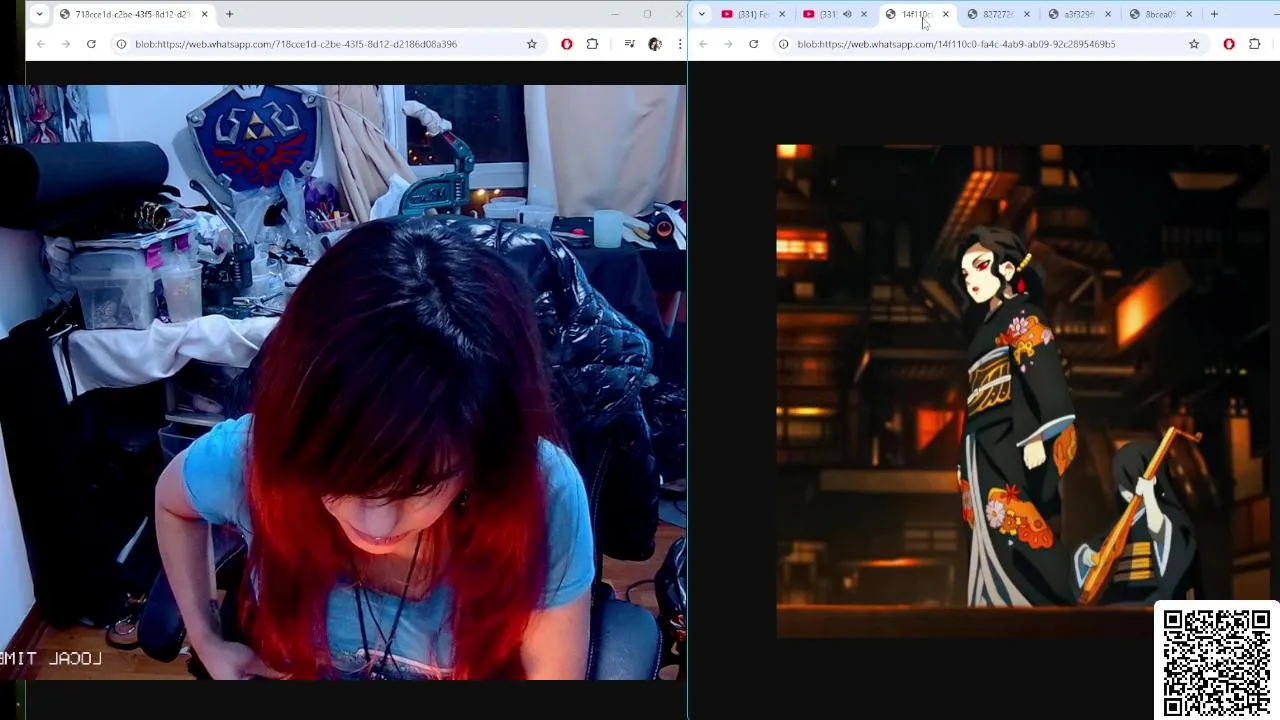
Task: View site information icon in right address bar
Action: pyautogui.click(x=784, y=44)
